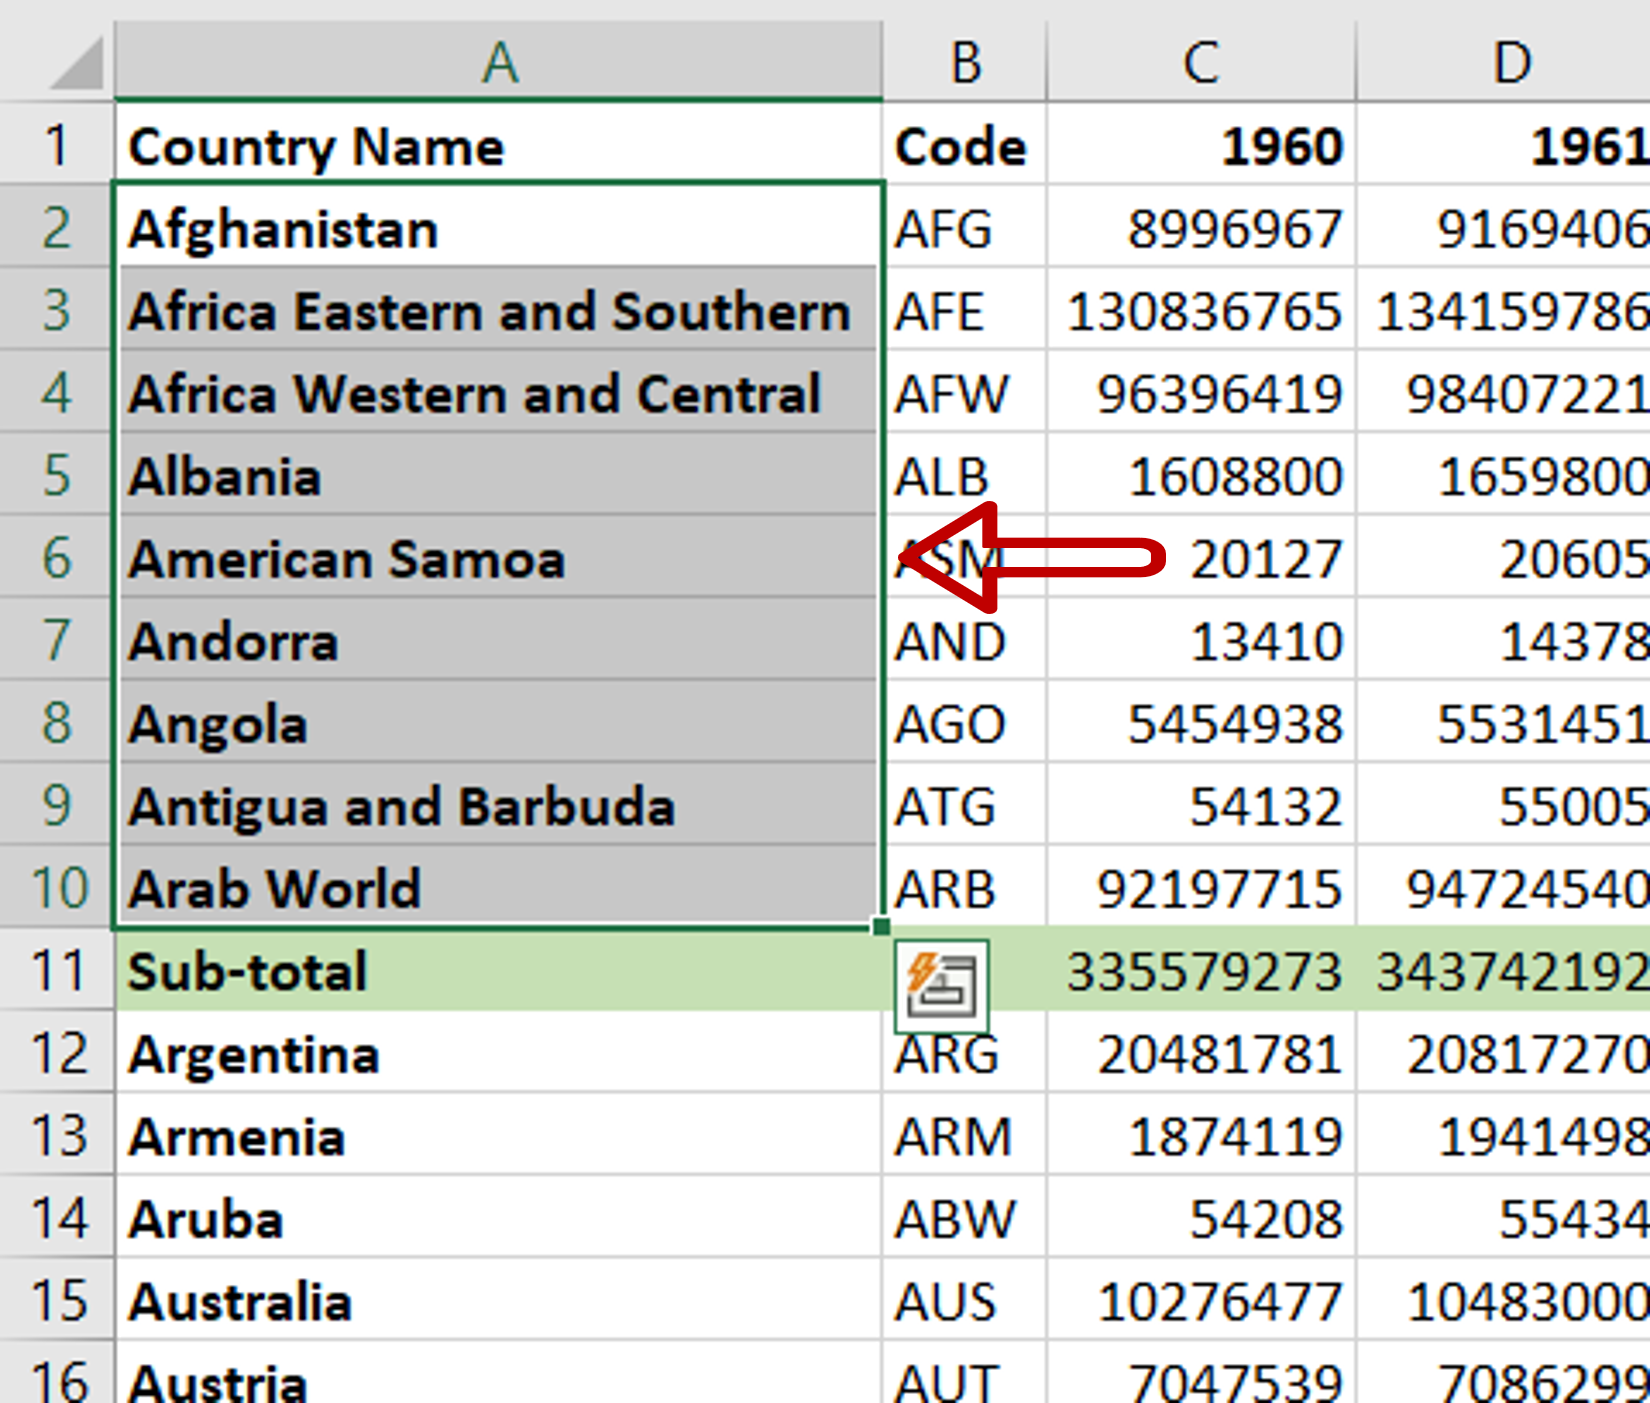
Task: Click the Country Name header cell
Action: click(x=498, y=145)
